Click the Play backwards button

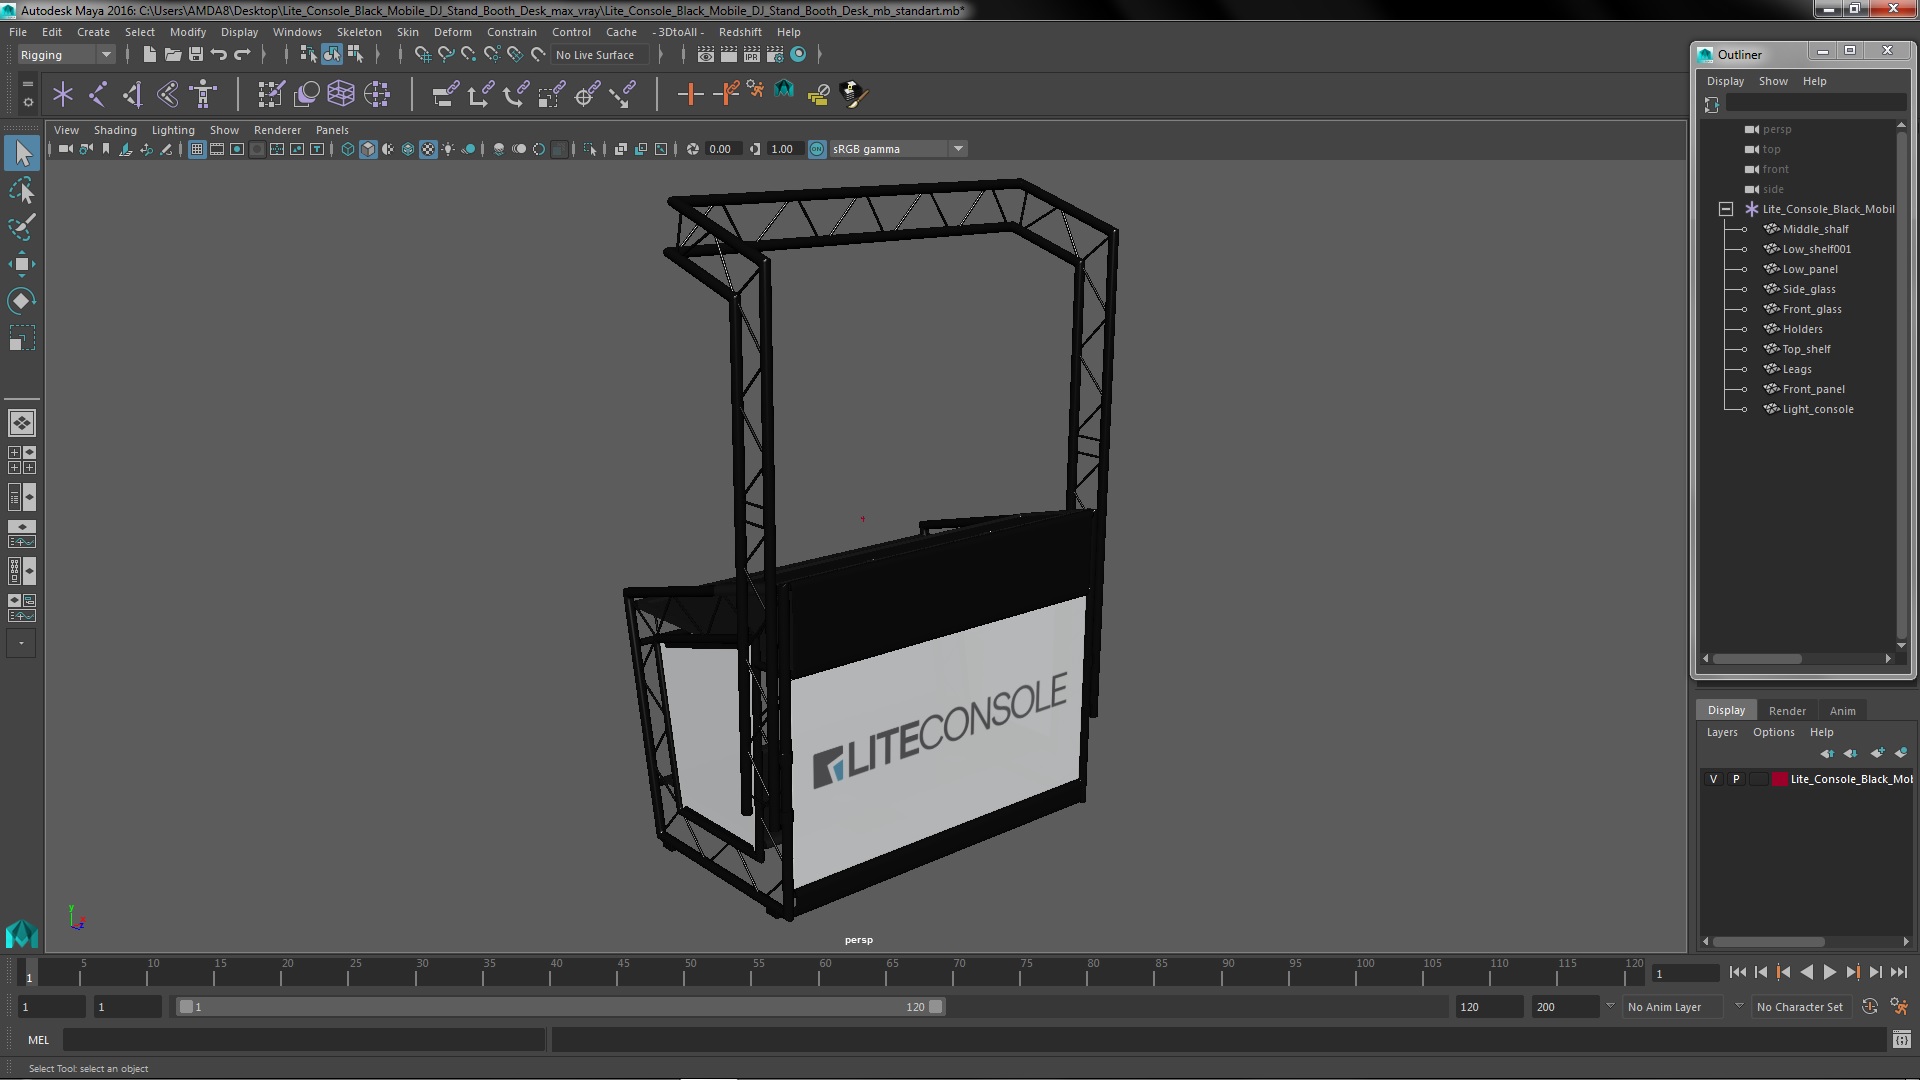pos(1806,972)
